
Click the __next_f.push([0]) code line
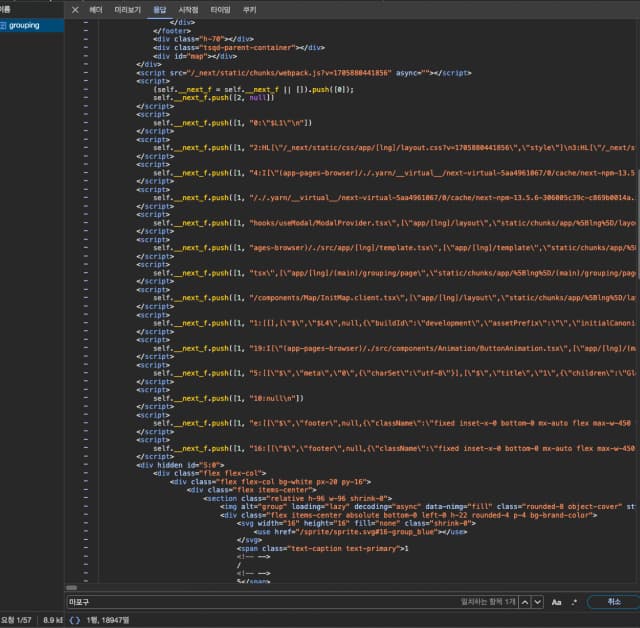pos(253,90)
